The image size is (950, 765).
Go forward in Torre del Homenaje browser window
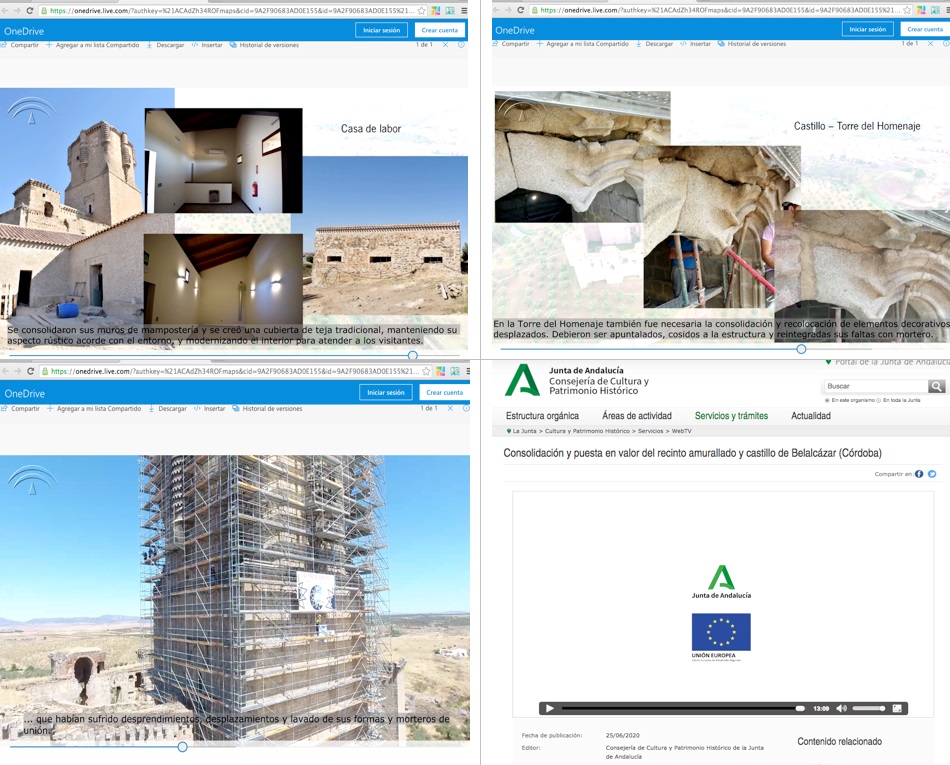[508, 10]
